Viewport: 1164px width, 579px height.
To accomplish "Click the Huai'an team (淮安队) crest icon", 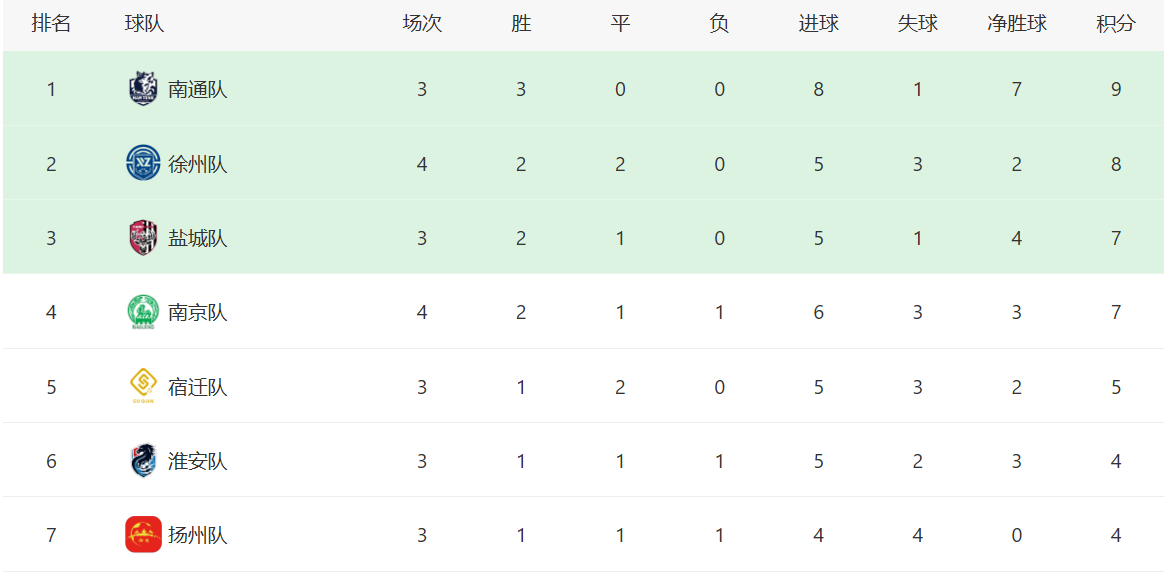I will pos(143,461).
